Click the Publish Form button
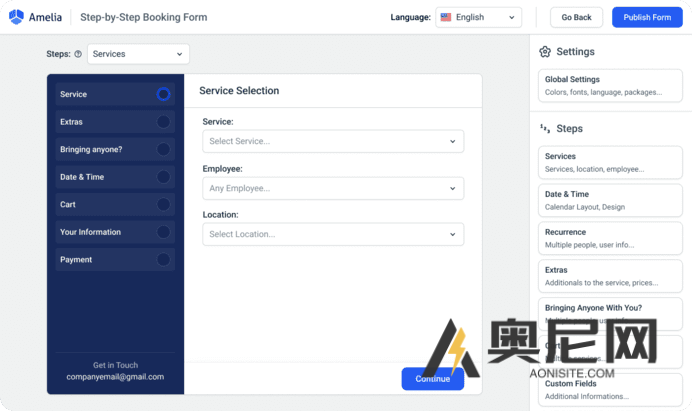 pos(647,17)
